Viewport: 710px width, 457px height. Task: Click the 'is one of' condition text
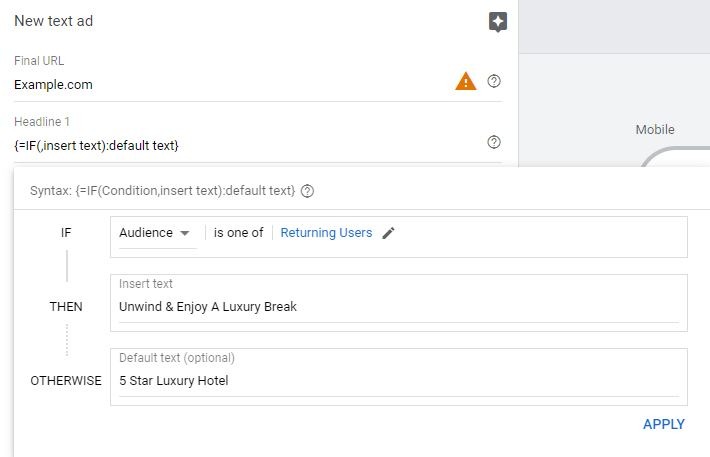[238, 233]
